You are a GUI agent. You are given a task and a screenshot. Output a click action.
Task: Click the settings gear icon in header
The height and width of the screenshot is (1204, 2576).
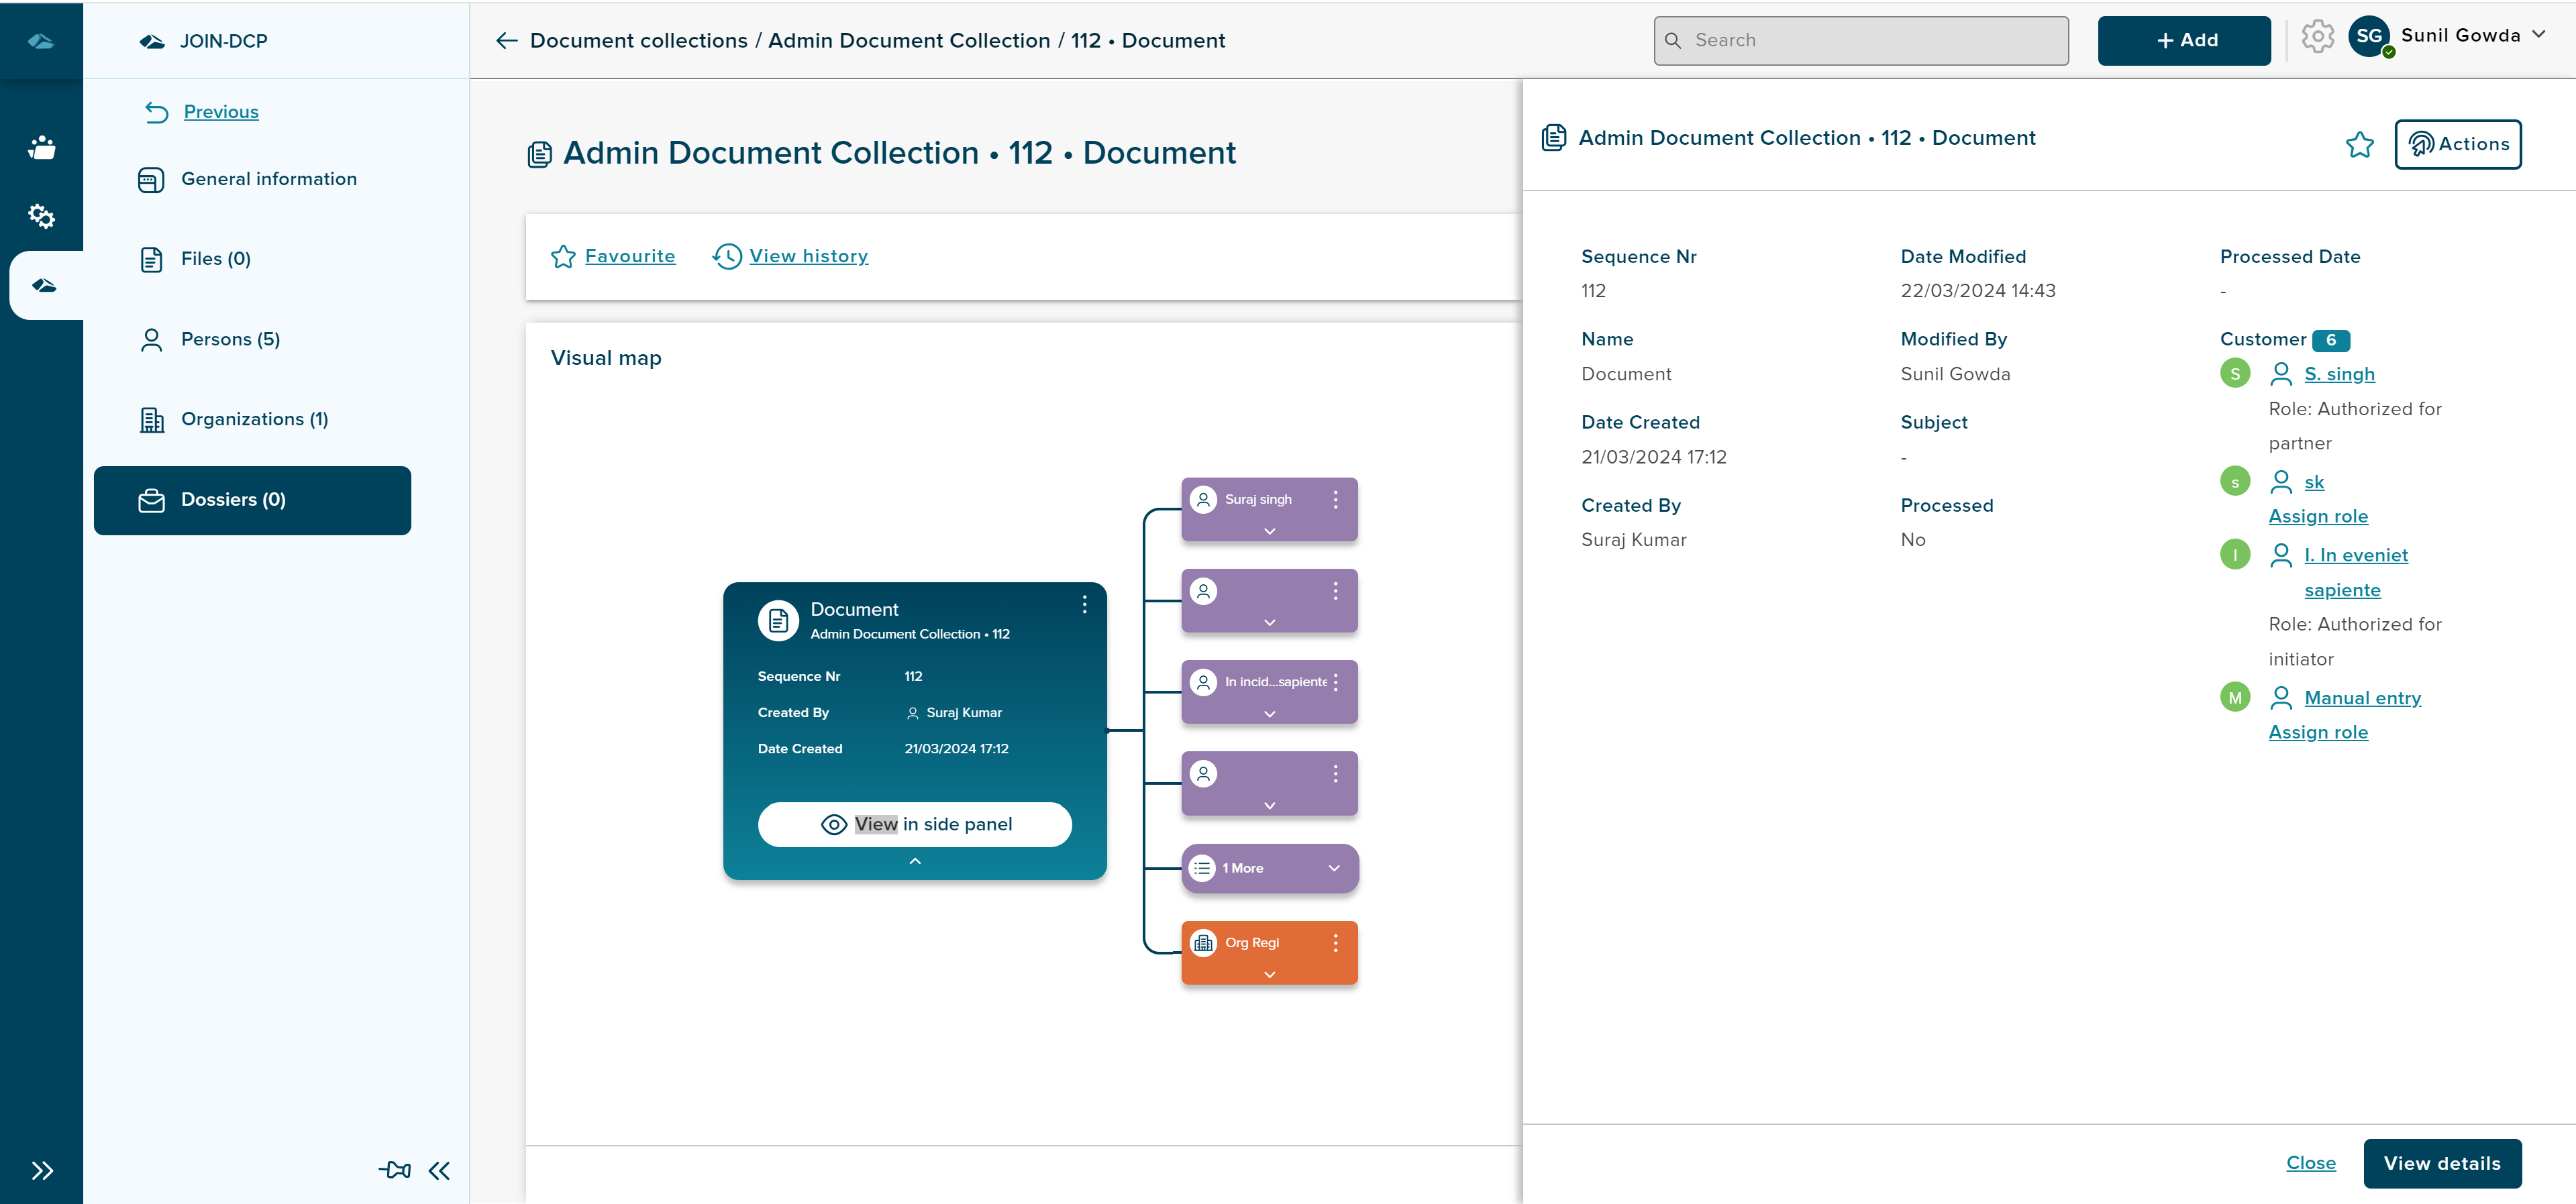point(2317,38)
